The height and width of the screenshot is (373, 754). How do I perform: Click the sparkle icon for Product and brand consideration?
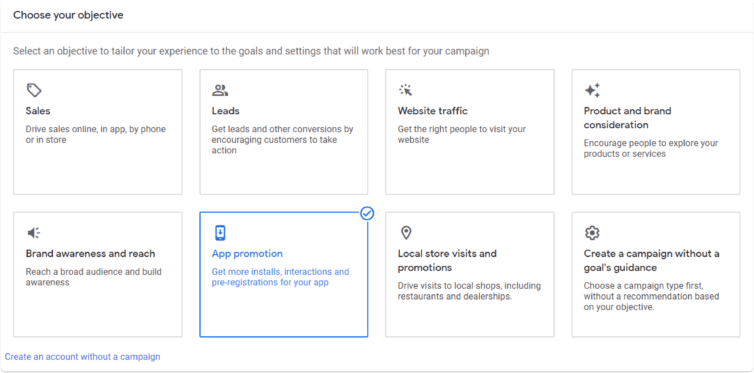(x=592, y=90)
